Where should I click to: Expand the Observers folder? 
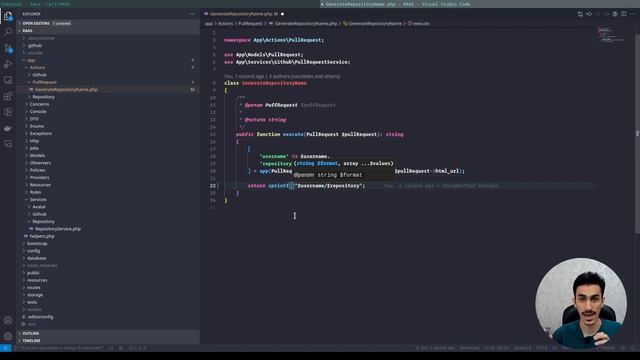40,163
